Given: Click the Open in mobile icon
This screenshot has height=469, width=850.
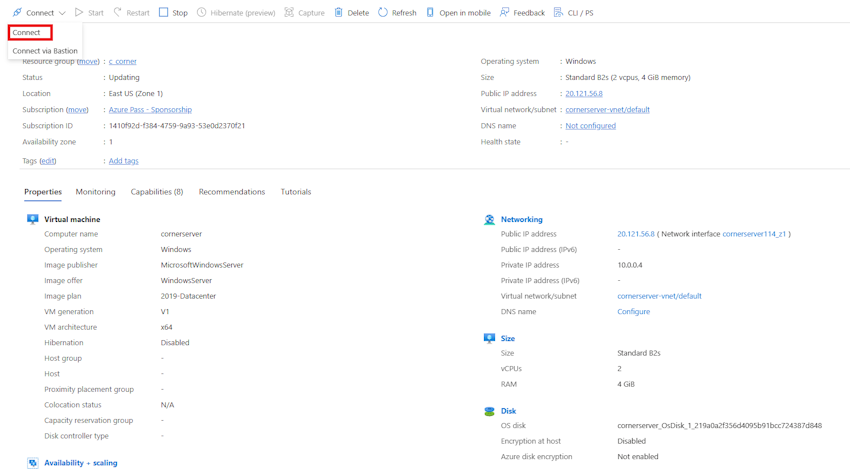Looking at the screenshot, I should (430, 13).
